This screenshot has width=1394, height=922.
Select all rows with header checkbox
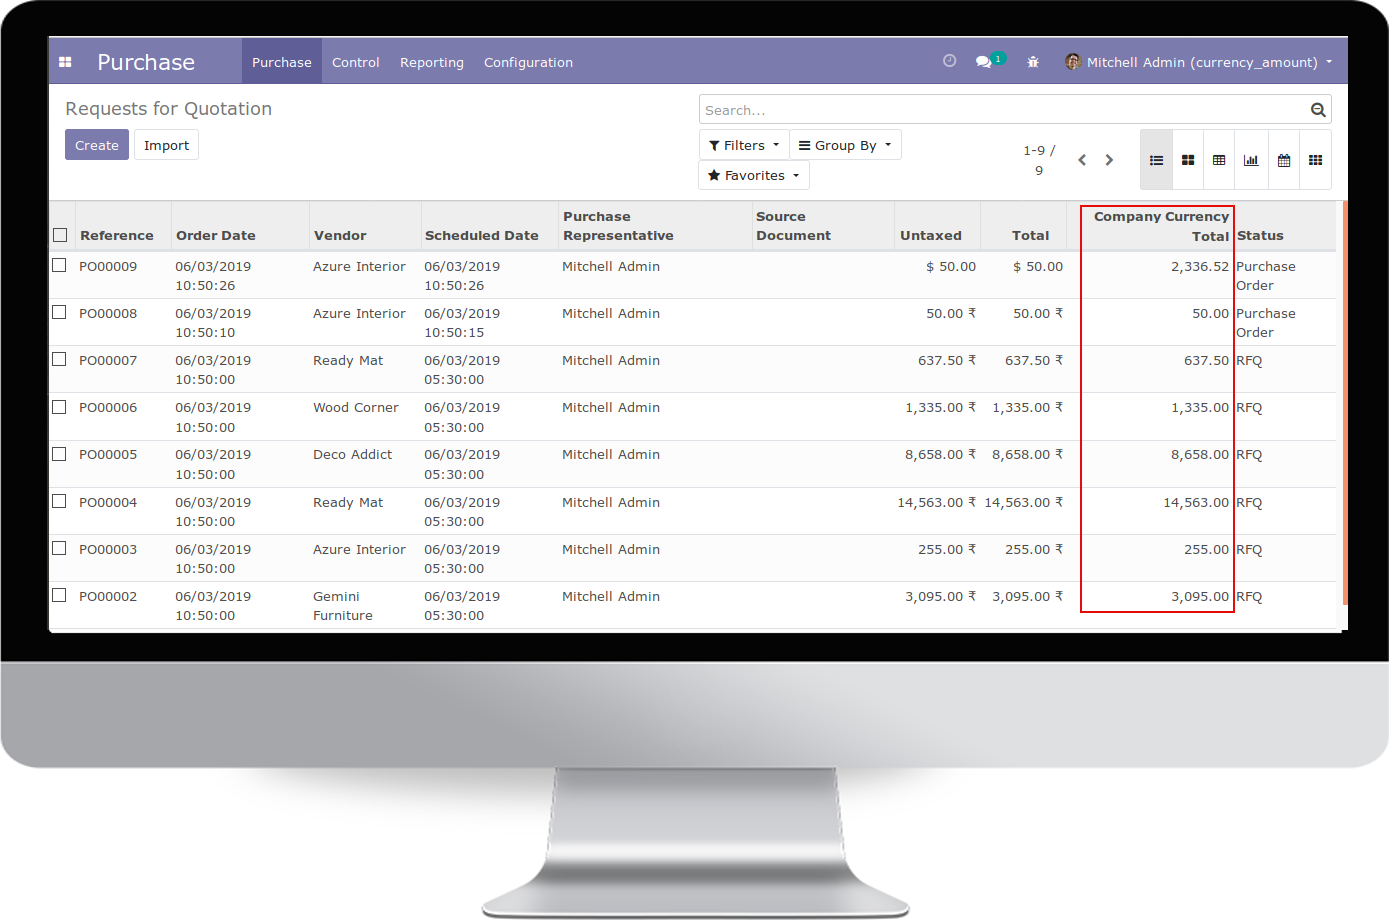tap(60, 235)
